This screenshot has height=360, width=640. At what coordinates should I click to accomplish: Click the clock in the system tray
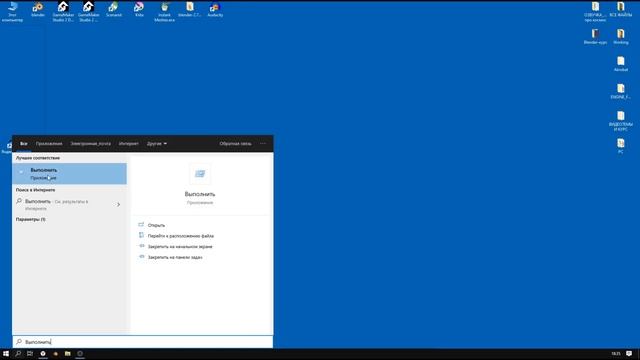[x=616, y=353]
